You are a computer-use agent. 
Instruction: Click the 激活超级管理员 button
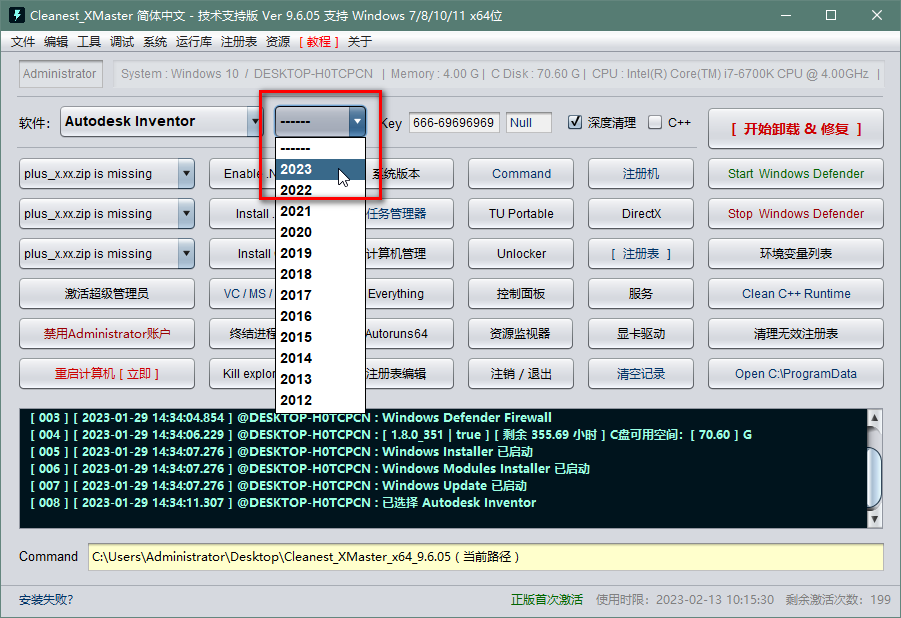pyautogui.click(x=107, y=294)
